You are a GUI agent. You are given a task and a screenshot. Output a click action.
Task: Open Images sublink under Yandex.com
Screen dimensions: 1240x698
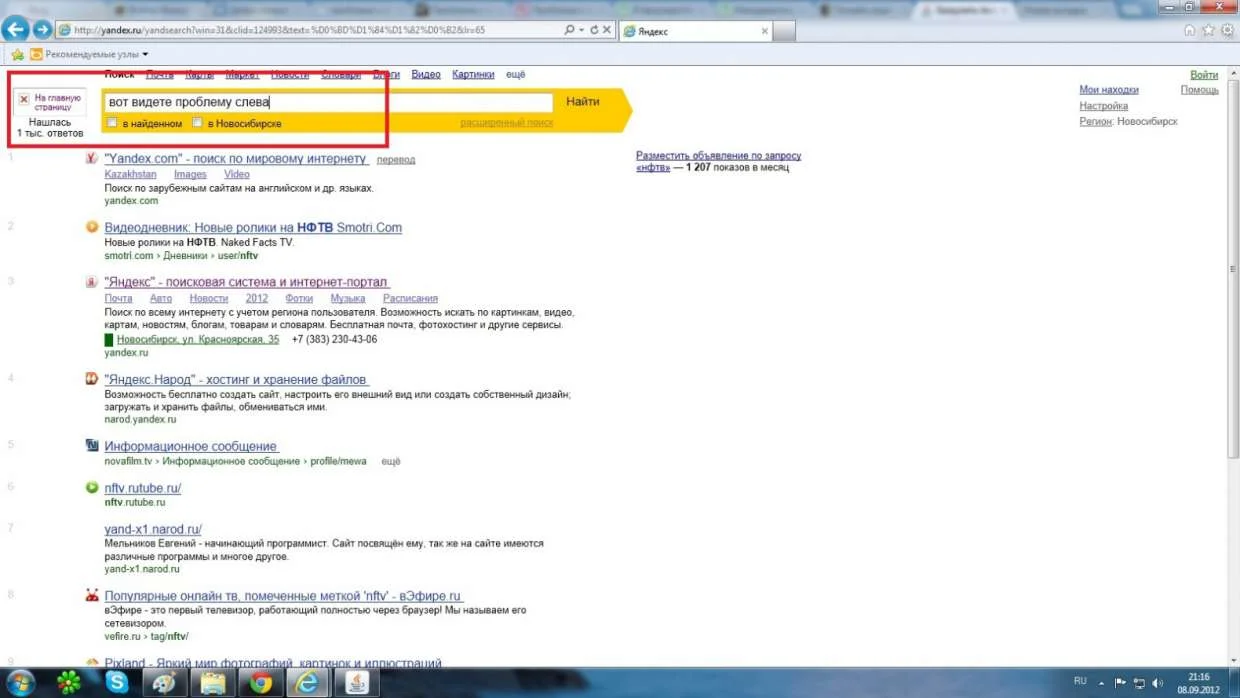[x=190, y=174]
